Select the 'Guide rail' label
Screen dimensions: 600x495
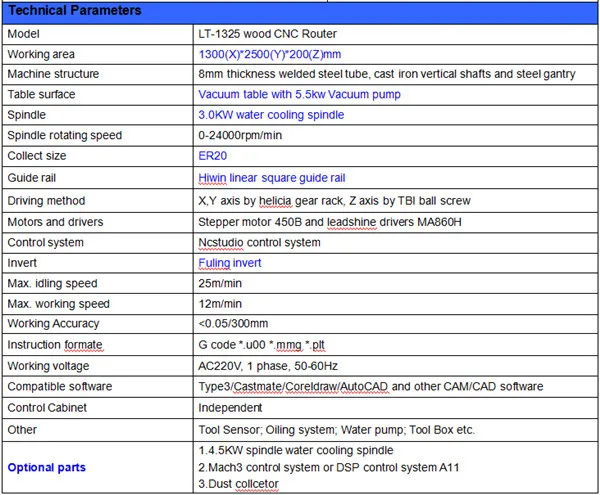point(31,178)
